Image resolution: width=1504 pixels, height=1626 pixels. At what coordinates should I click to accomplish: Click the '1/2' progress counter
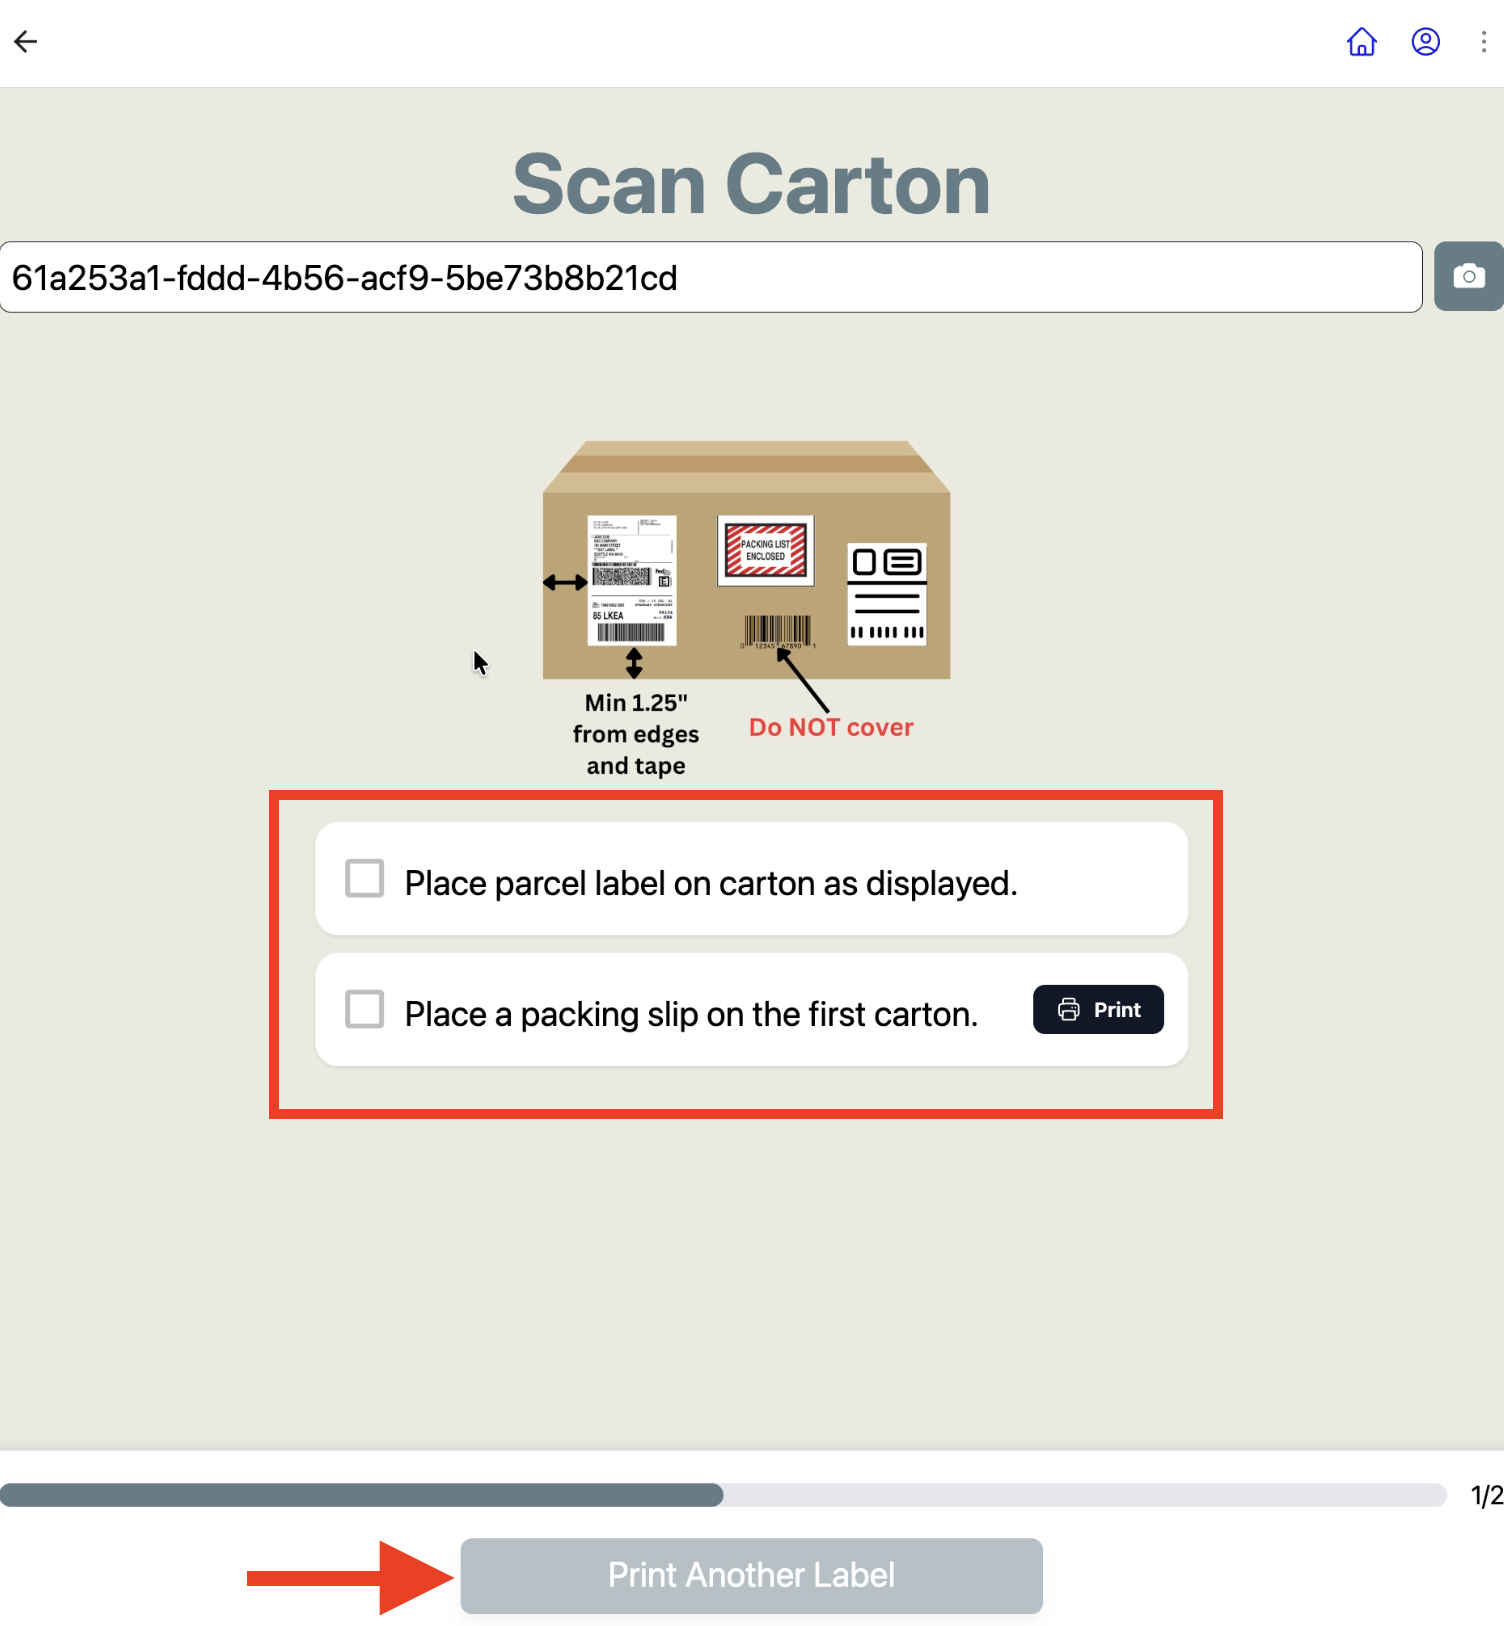point(1487,1495)
